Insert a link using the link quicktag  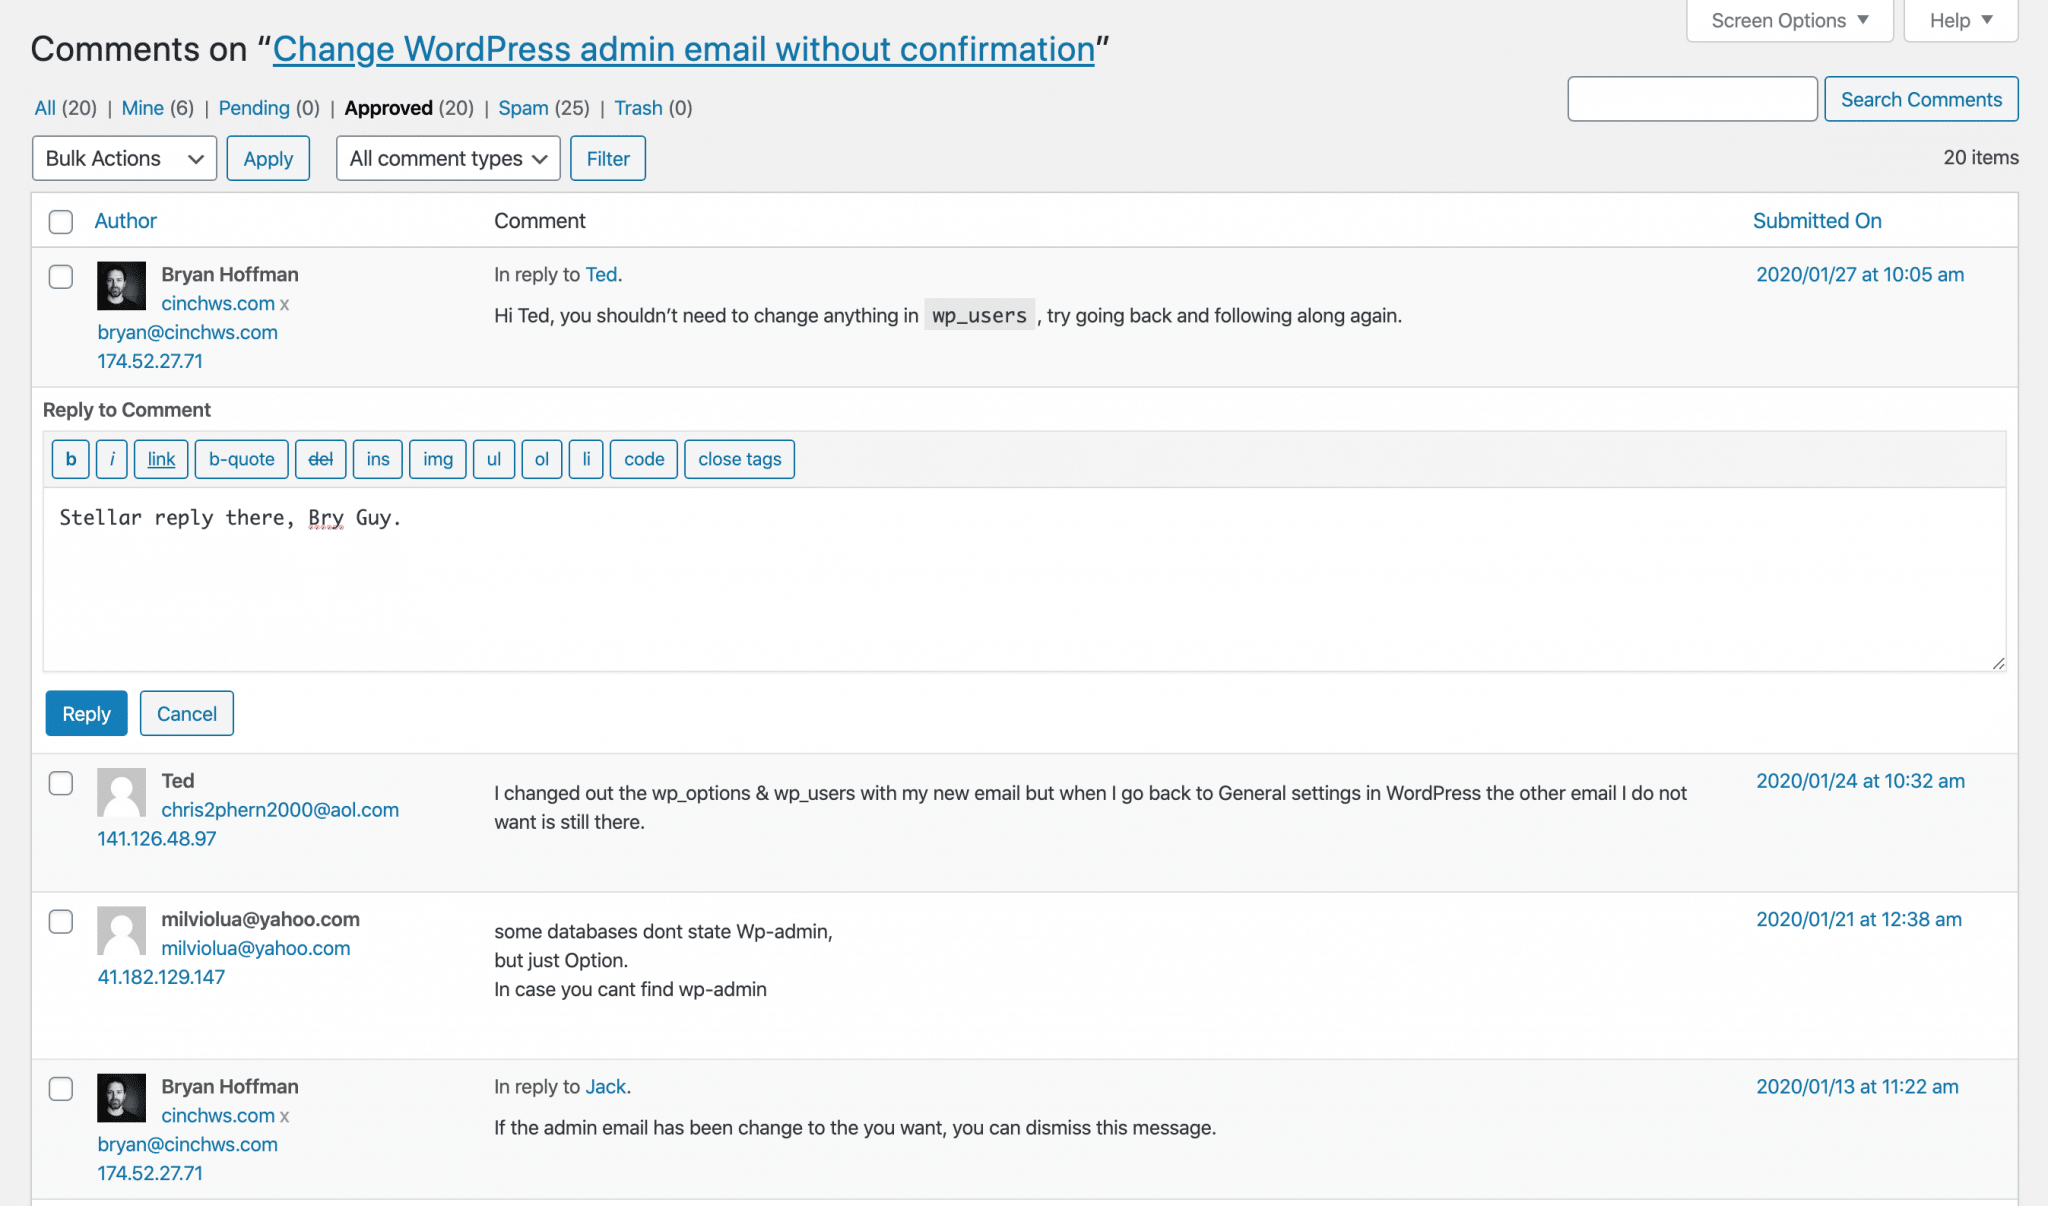pos(160,459)
